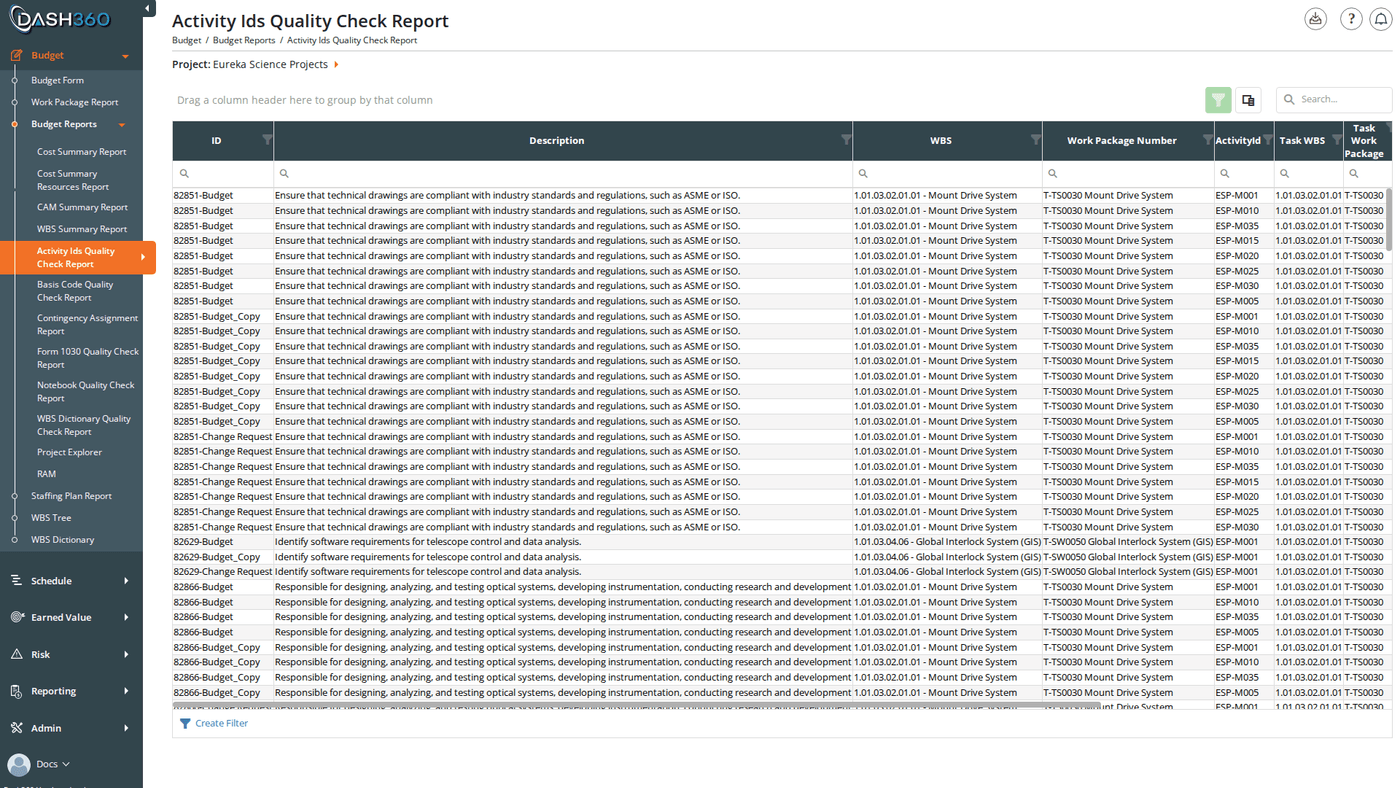Toggle the green filter row button
This screenshot has height=788, width=1400.
click(x=1218, y=100)
